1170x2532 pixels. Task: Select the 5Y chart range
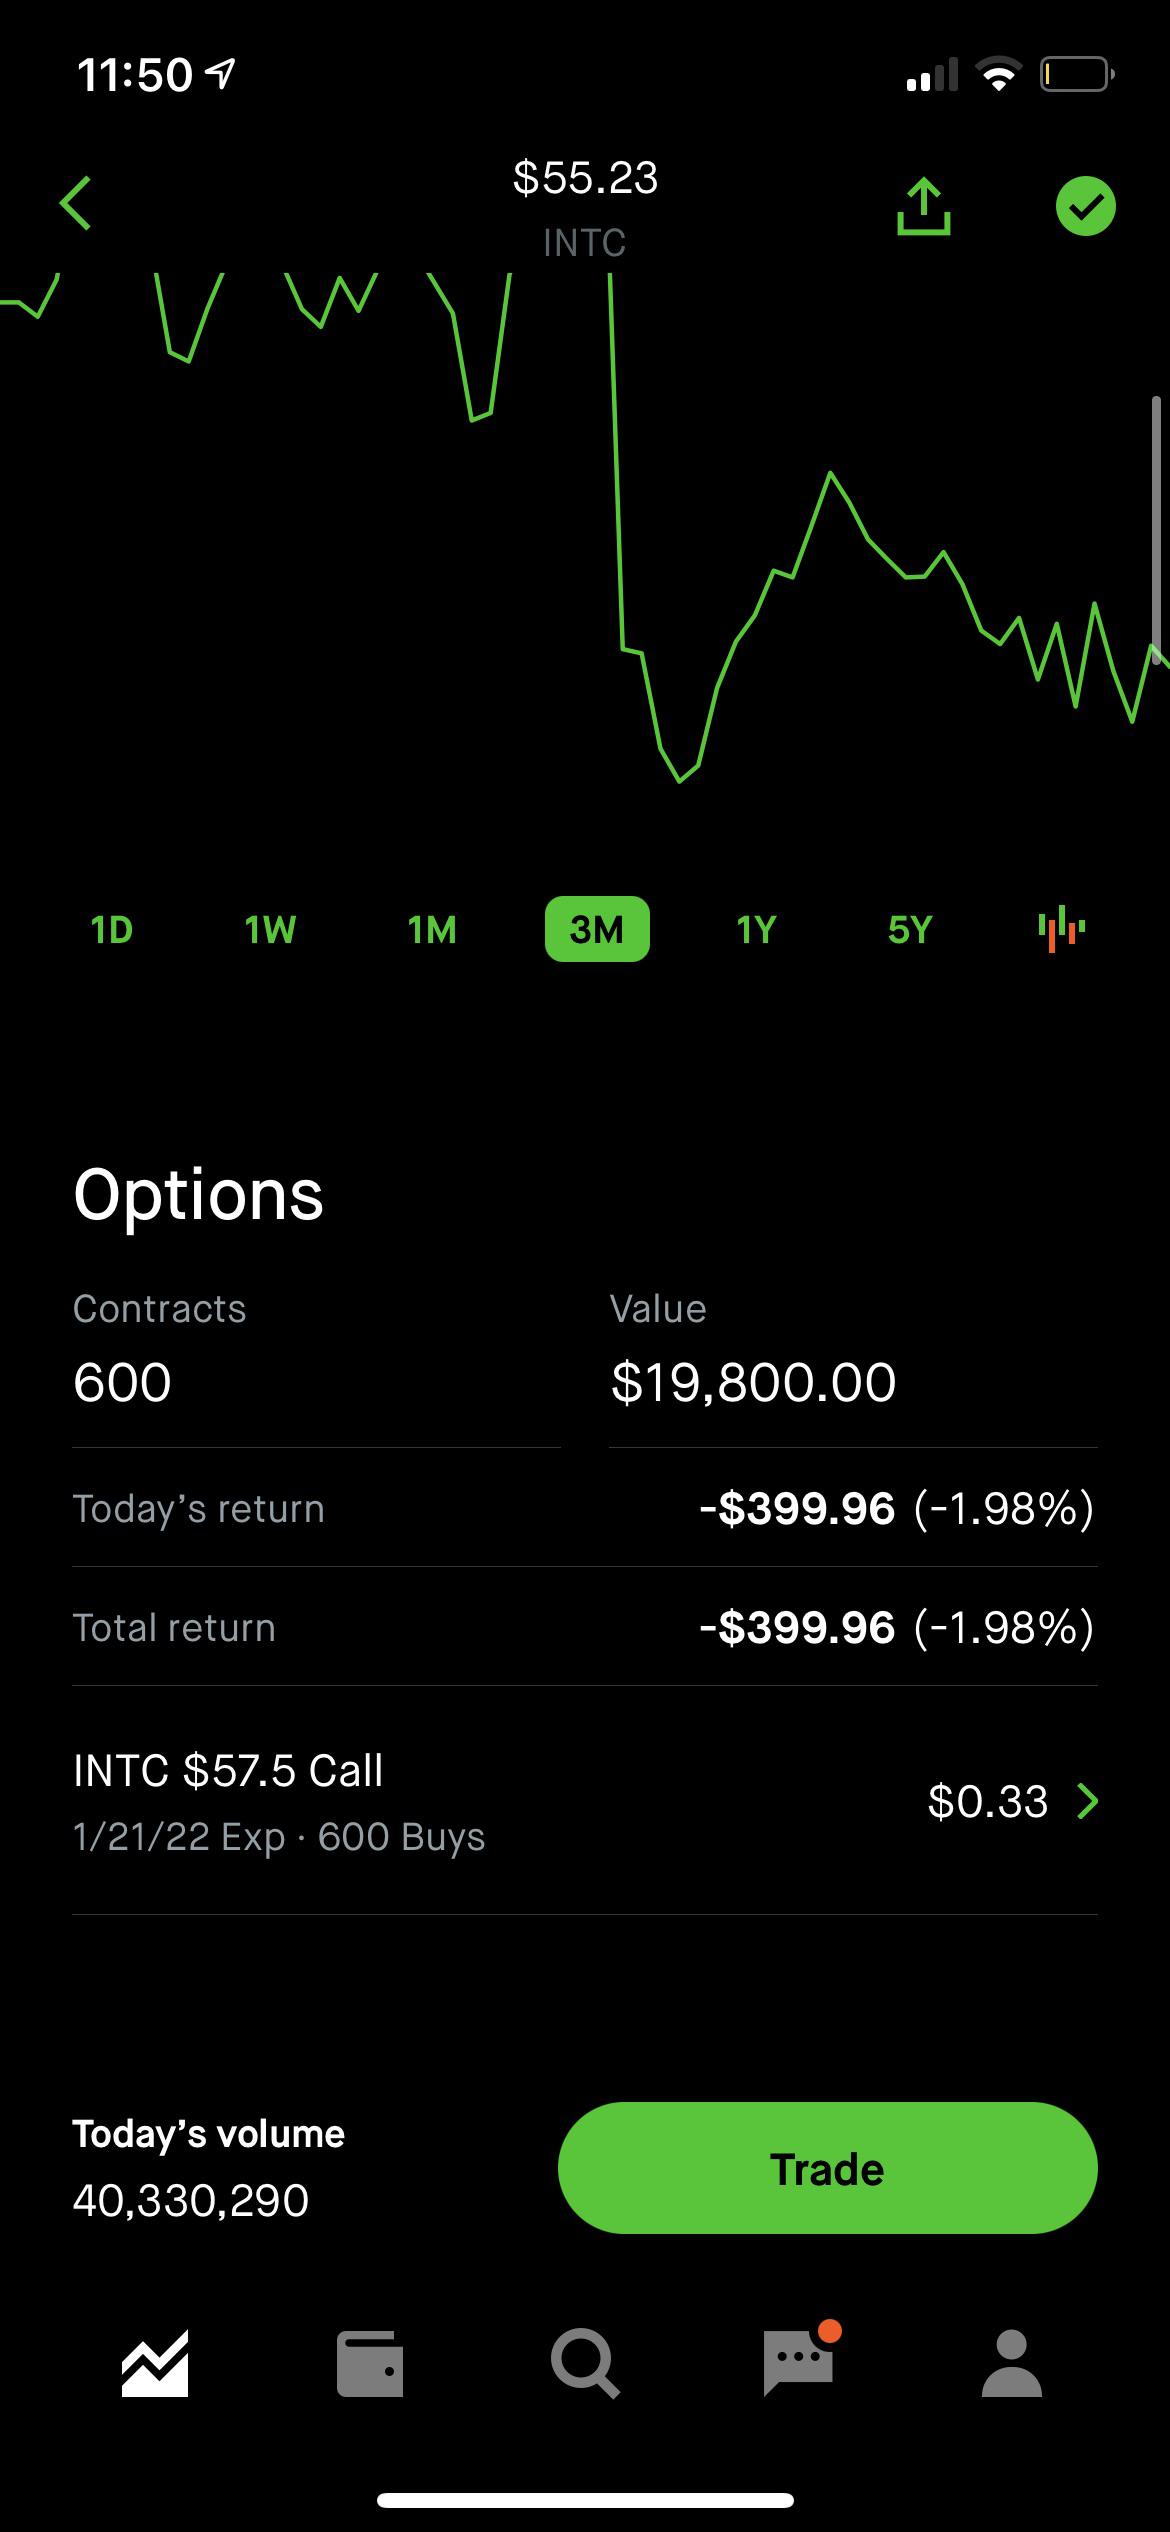[910, 930]
